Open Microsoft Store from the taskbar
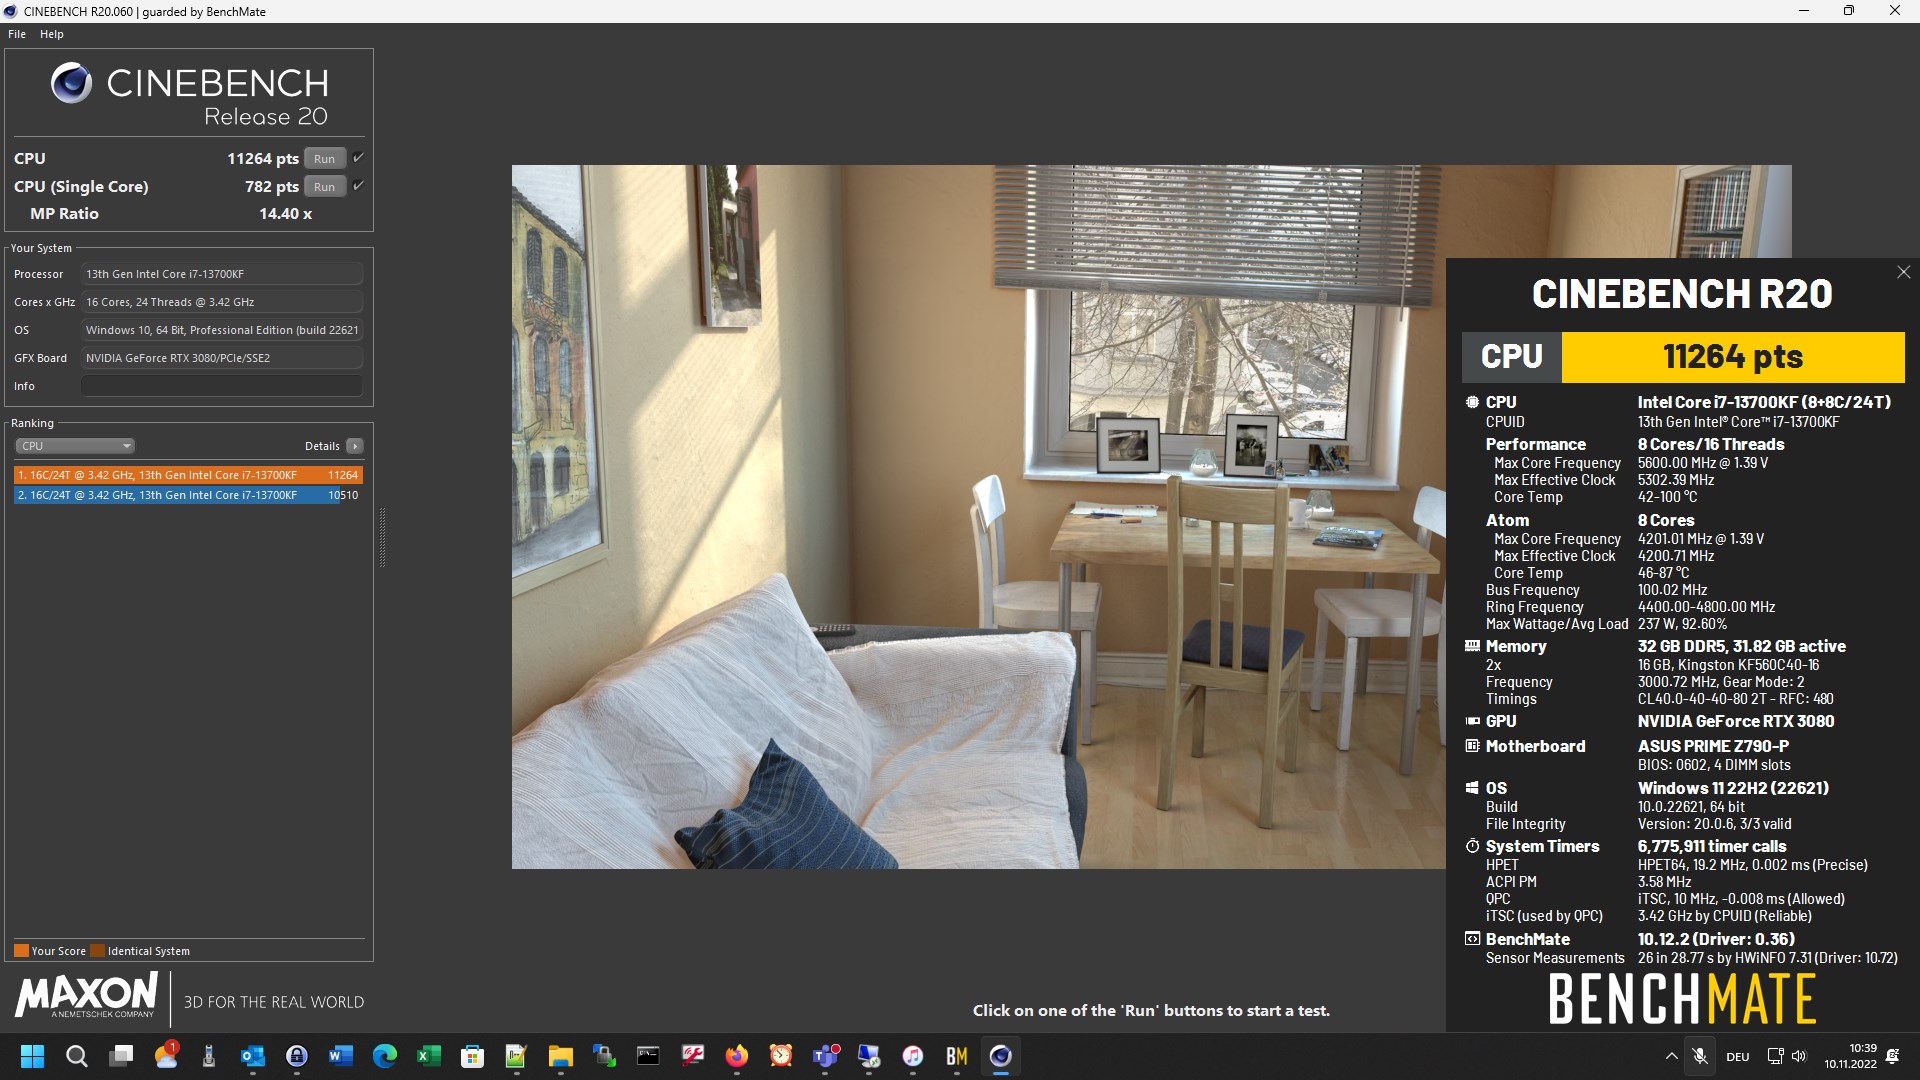 point(473,1056)
